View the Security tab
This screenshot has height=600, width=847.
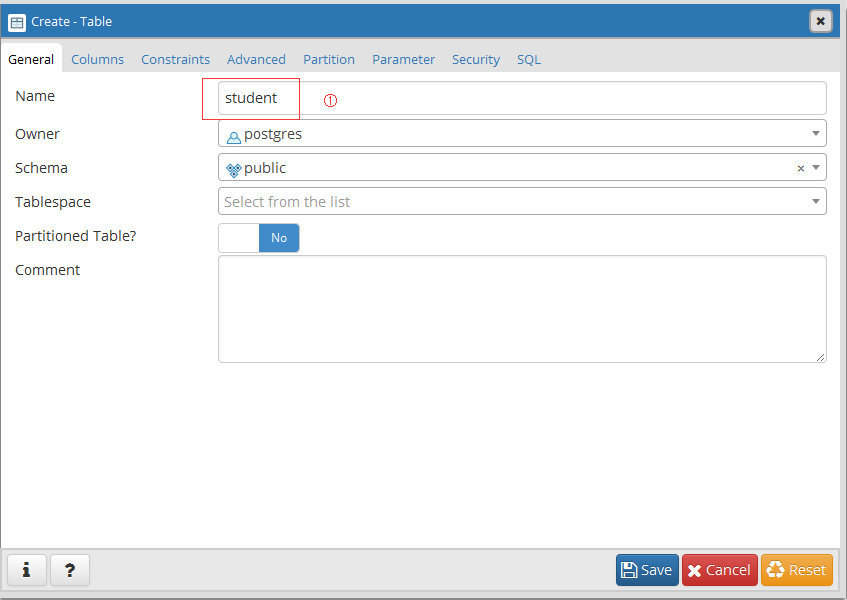click(475, 59)
